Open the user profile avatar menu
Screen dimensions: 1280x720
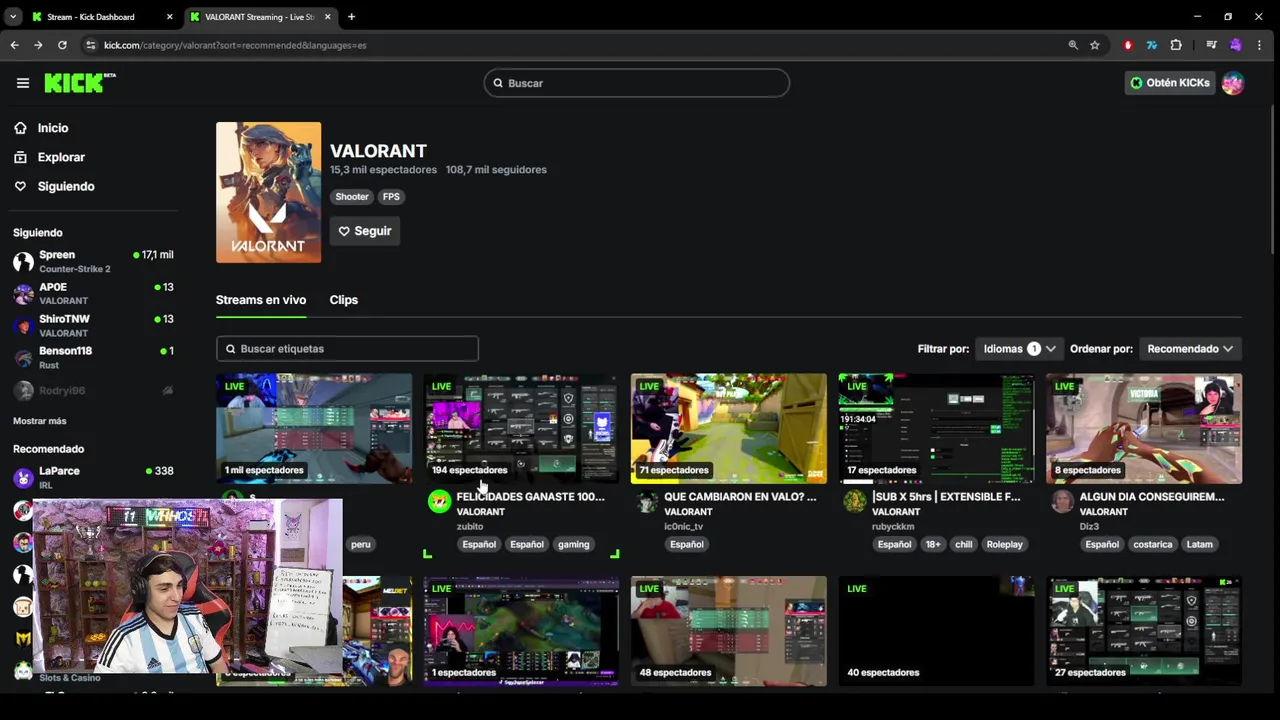[x=1232, y=83]
